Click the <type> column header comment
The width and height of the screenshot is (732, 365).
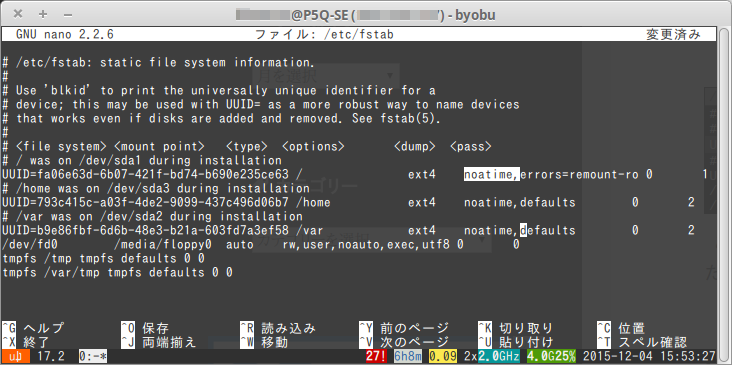click(x=247, y=147)
